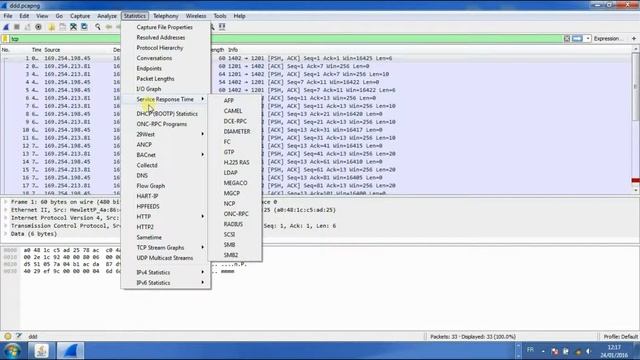
Task: Open capture options gear icon
Action: click(x=38, y=27)
